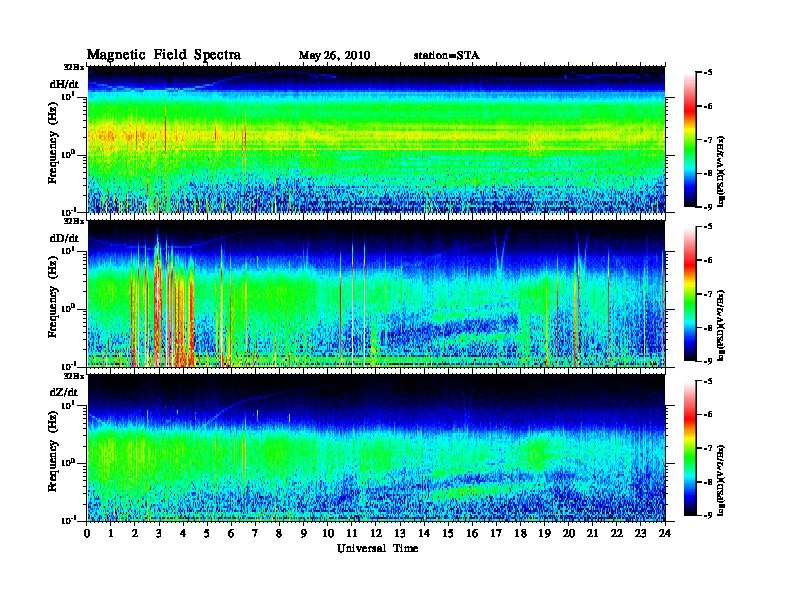Screen dimensions: 792x612
Task: Click hour "19" on the Universal Time axis
Action: (544, 533)
